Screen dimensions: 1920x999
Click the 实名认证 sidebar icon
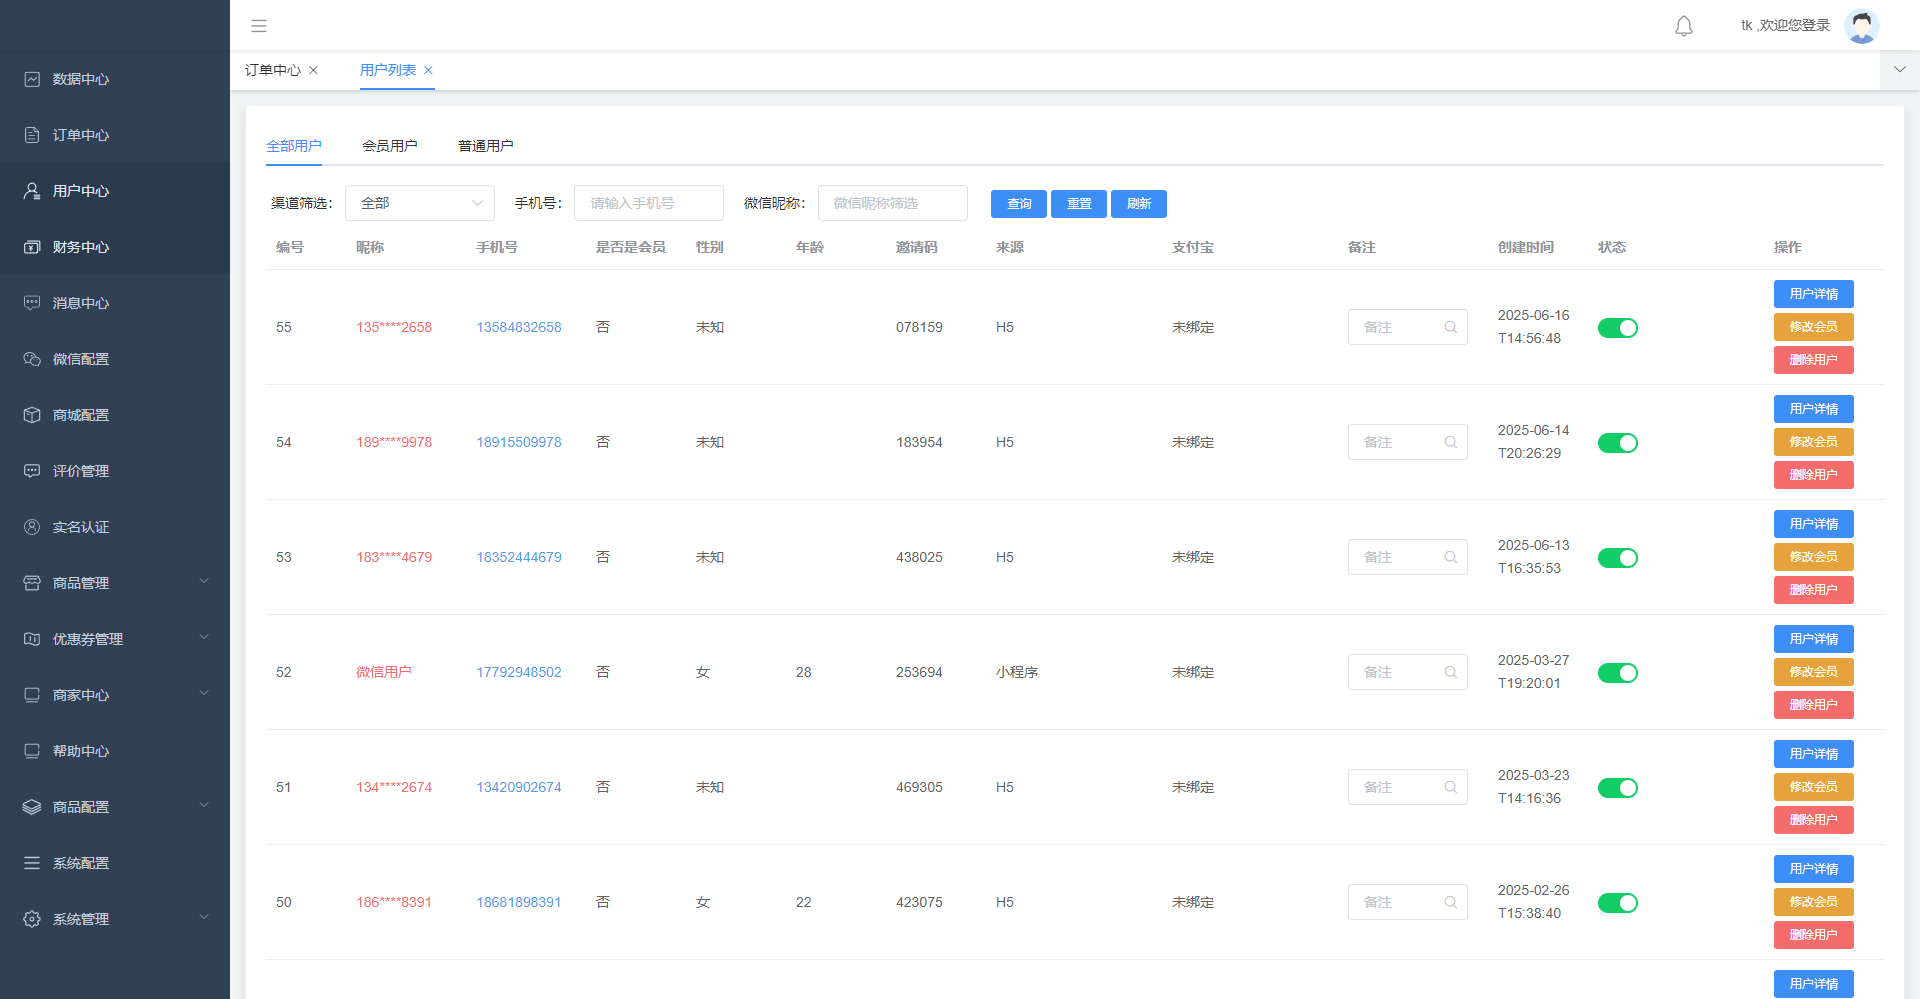pyautogui.click(x=32, y=527)
